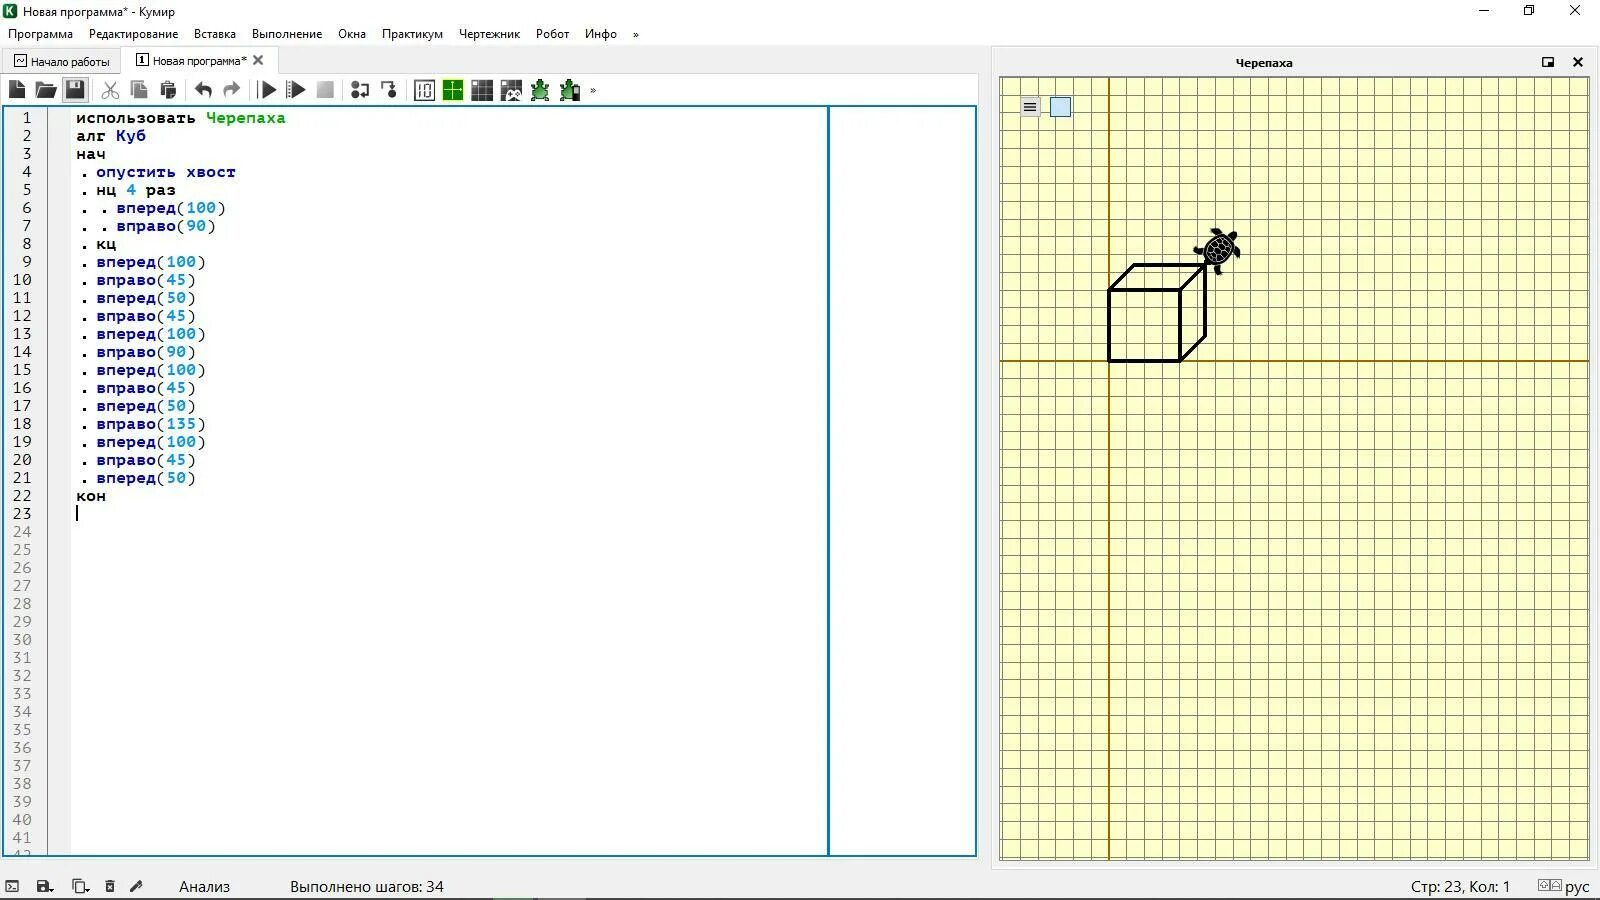Viewport: 1600px width, 900px height.
Task: Paste from clipboard toolbar icon
Action: coord(168,90)
